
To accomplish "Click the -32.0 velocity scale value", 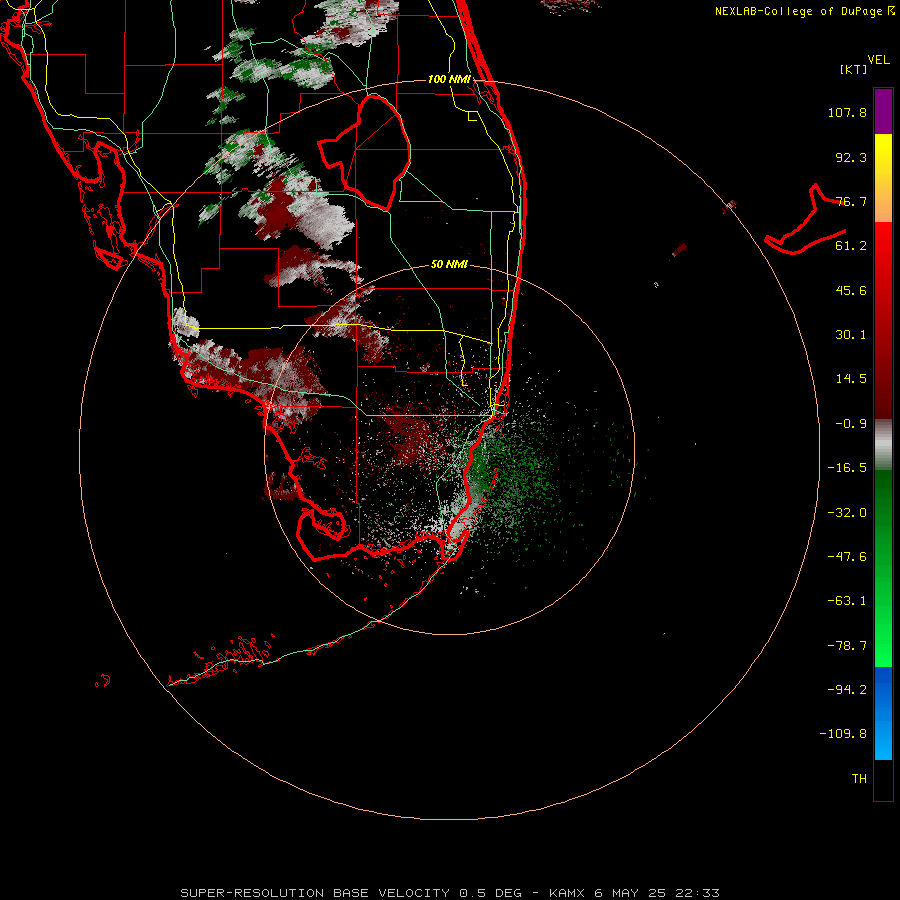I will click(847, 513).
